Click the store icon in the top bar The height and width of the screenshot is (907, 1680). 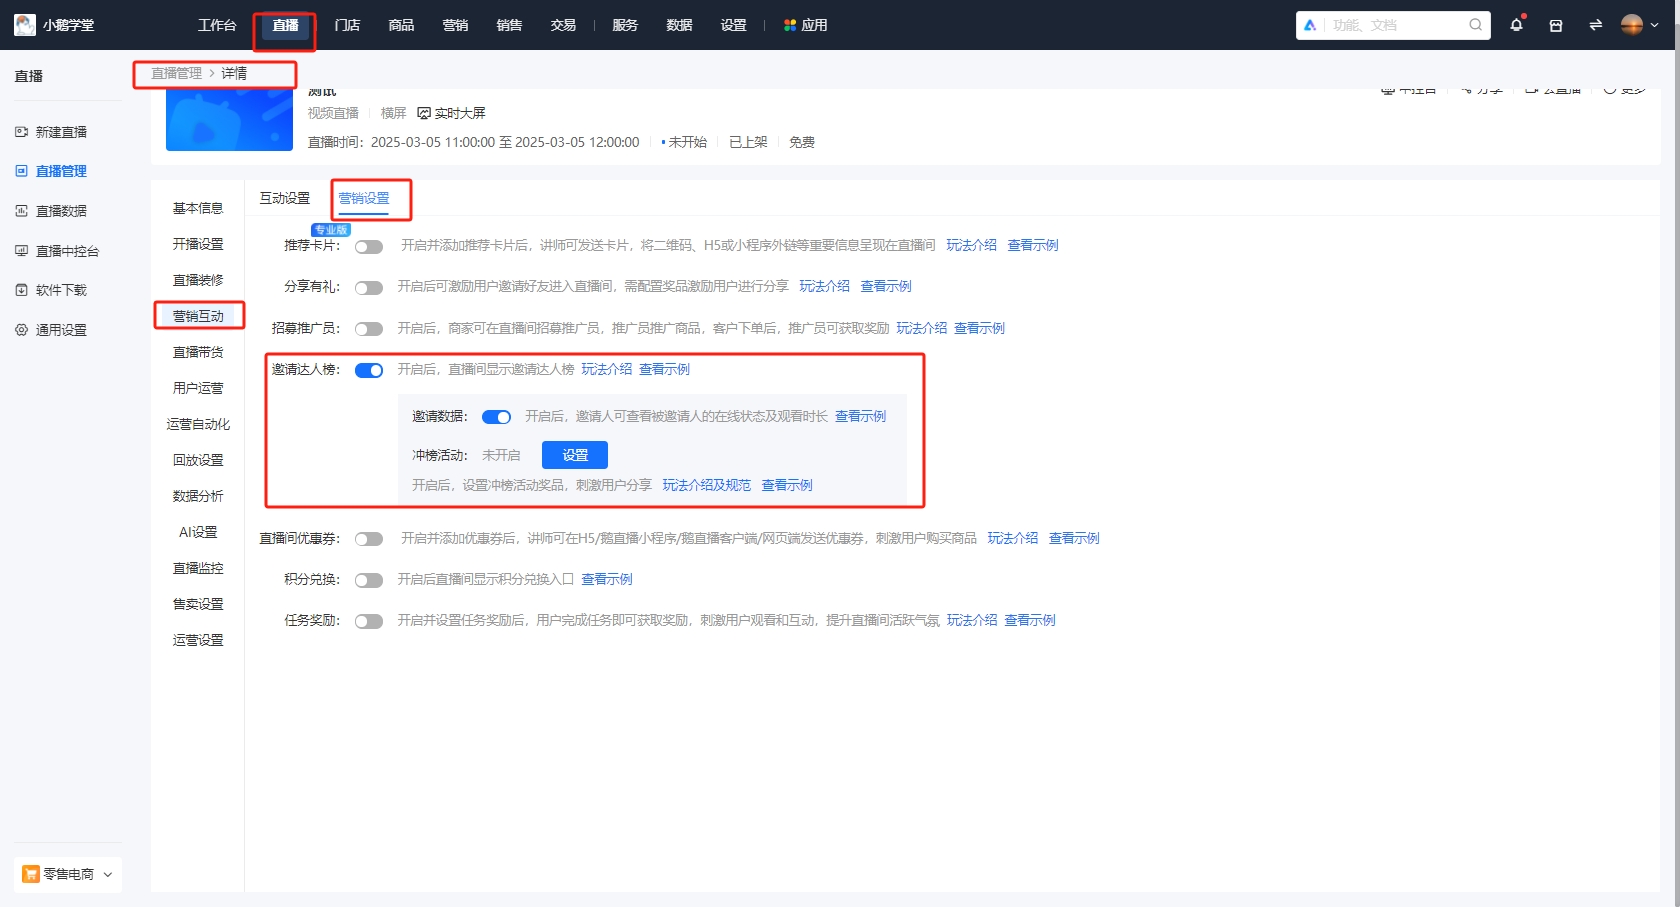(x=1555, y=24)
